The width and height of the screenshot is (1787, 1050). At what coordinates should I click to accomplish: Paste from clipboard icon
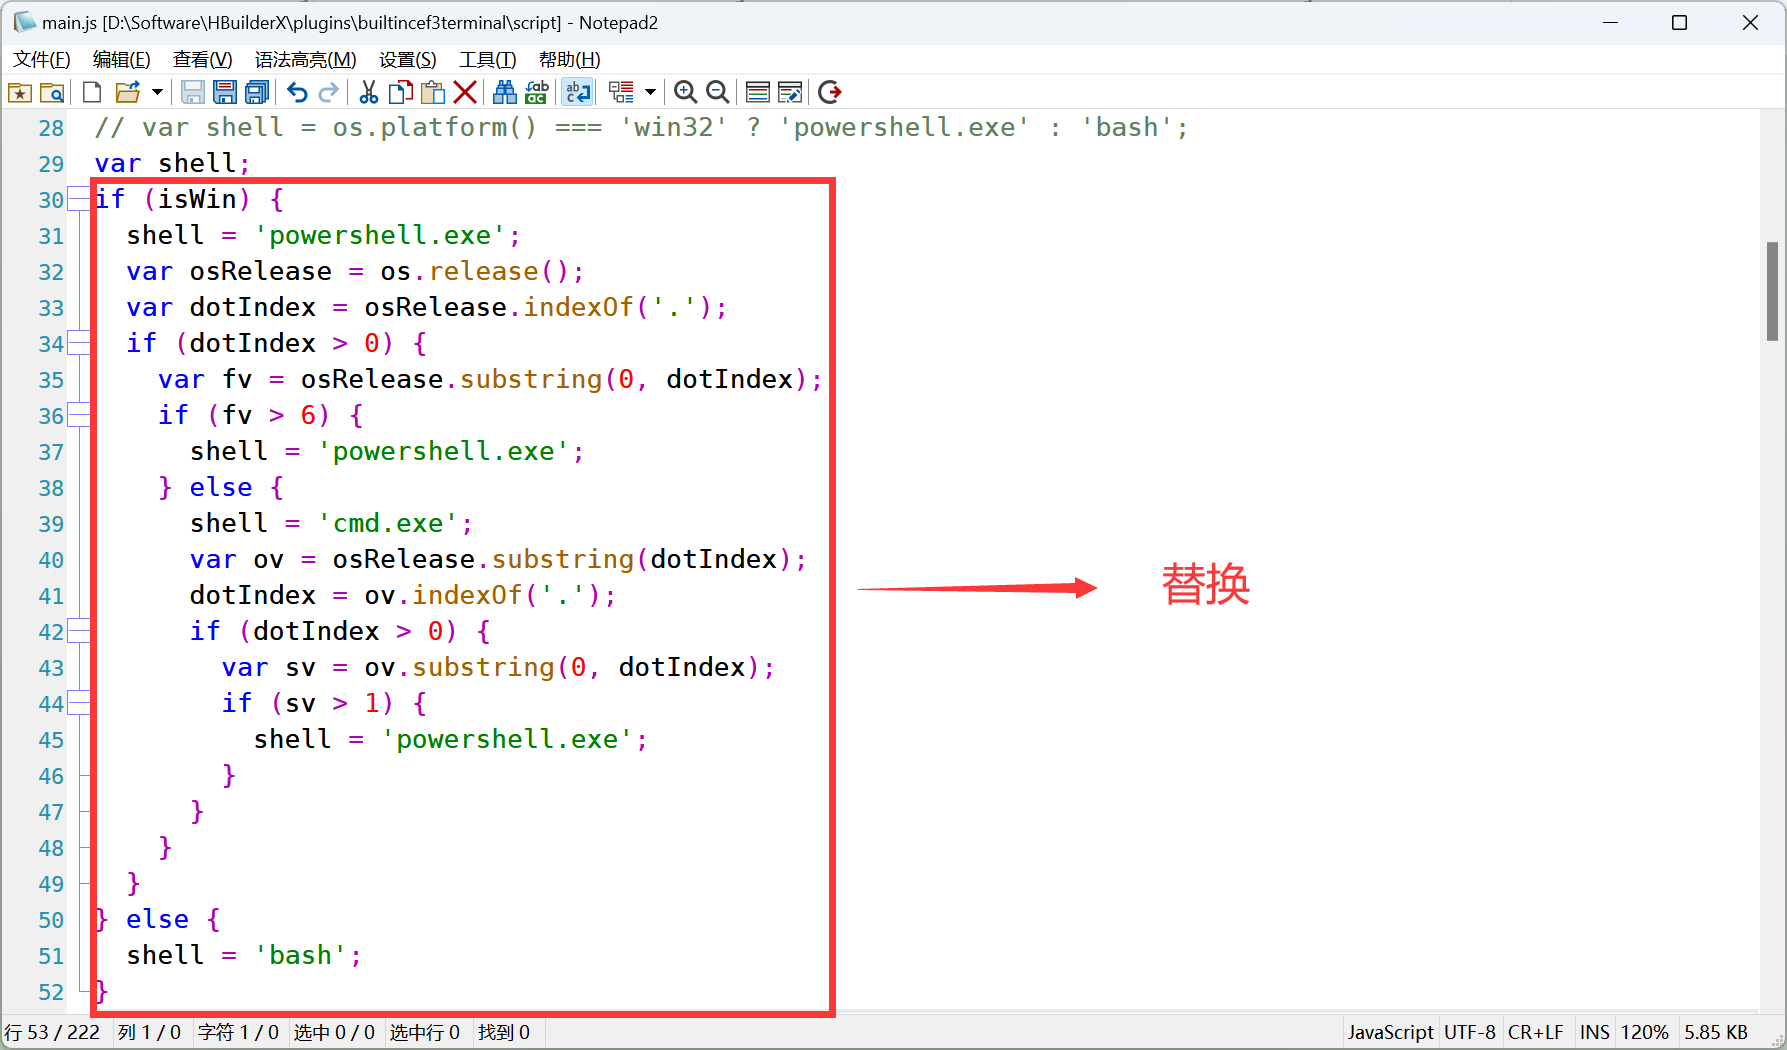tap(433, 93)
